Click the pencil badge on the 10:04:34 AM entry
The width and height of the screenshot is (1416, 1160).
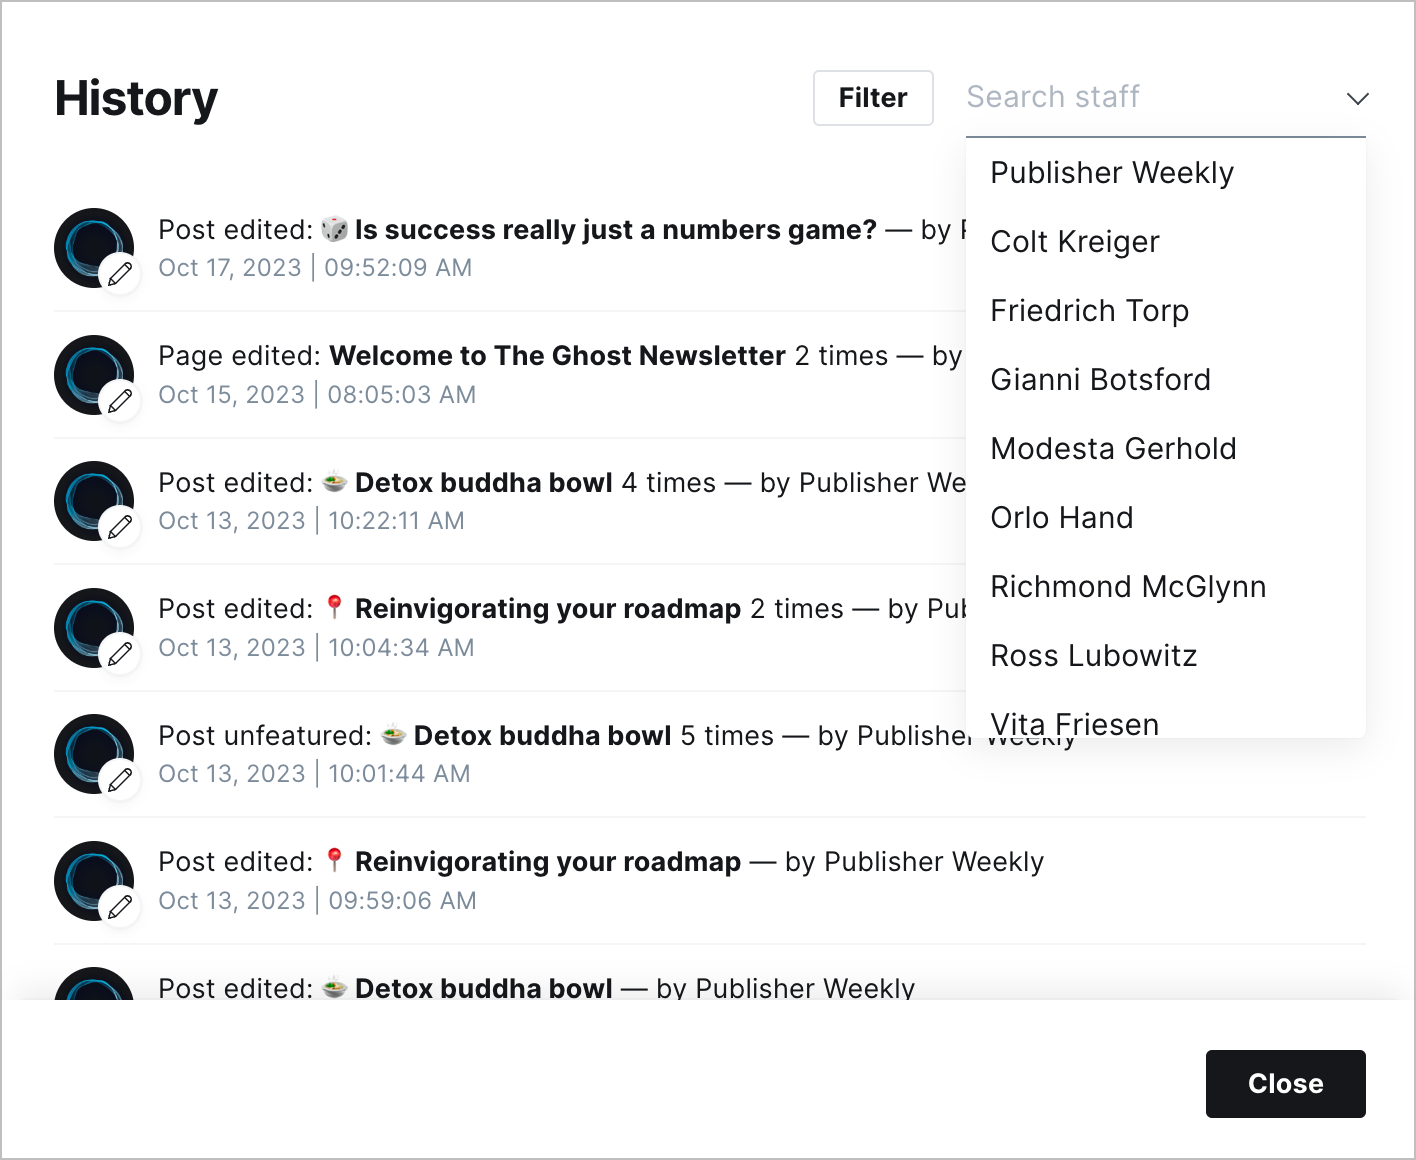120,653
